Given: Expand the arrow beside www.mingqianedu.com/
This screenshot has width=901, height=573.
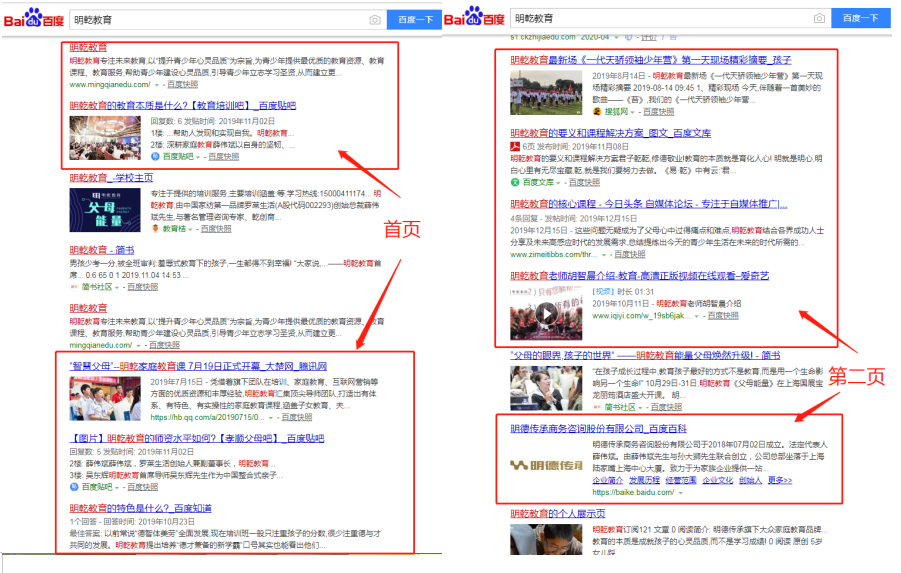Looking at the screenshot, I should [156, 85].
